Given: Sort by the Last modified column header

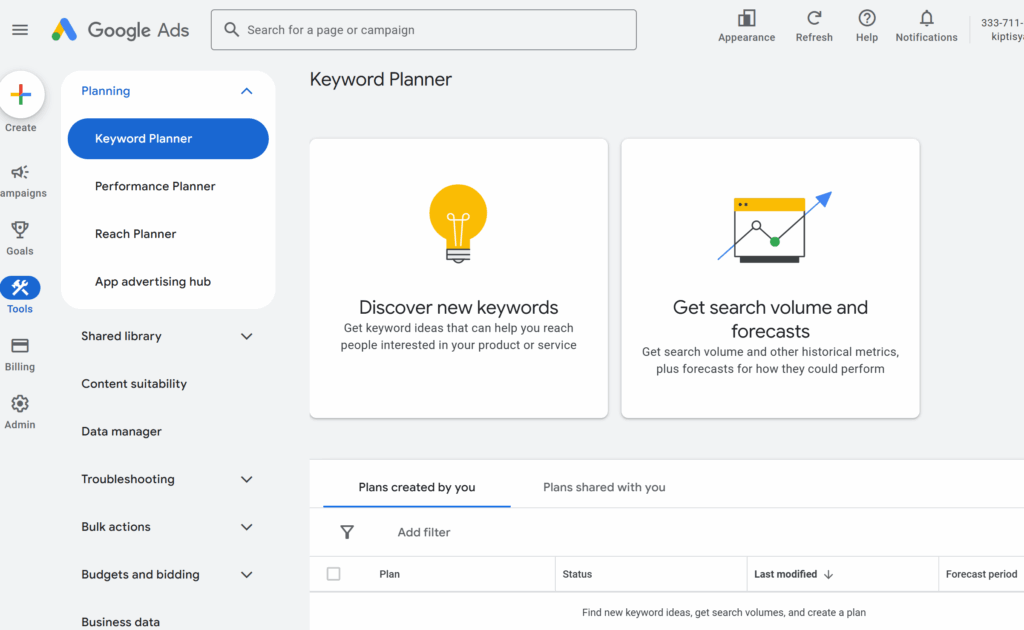Looking at the screenshot, I should pyautogui.click(x=785, y=575).
